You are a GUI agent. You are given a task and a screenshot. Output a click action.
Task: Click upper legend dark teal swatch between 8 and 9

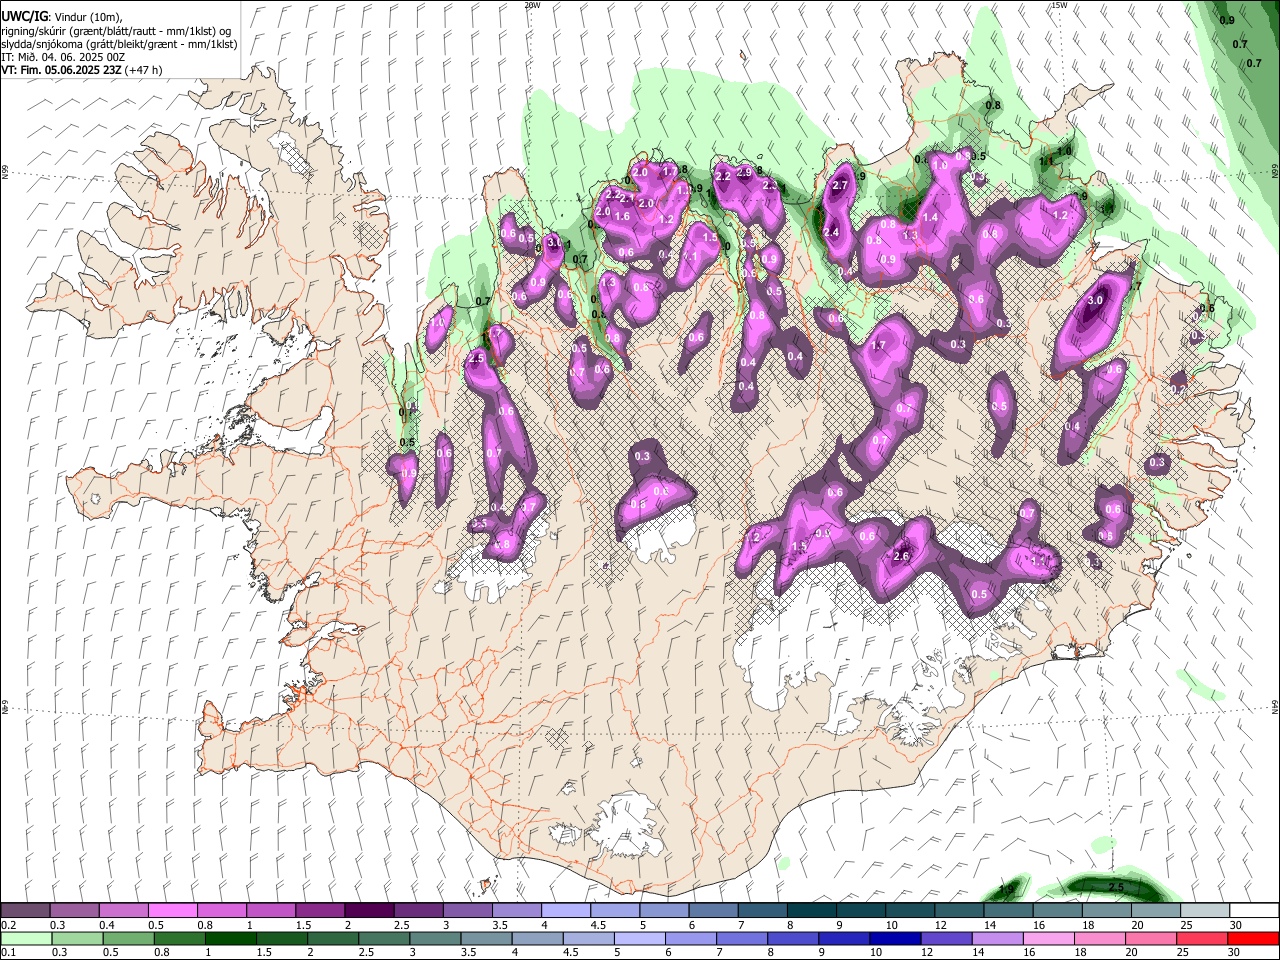(811, 910)
